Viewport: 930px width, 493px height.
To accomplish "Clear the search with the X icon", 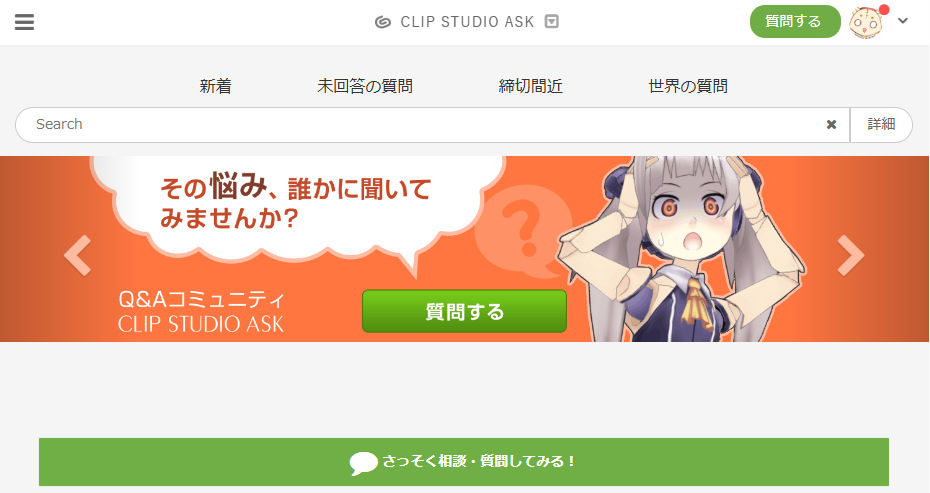I will tap(832, 125).
